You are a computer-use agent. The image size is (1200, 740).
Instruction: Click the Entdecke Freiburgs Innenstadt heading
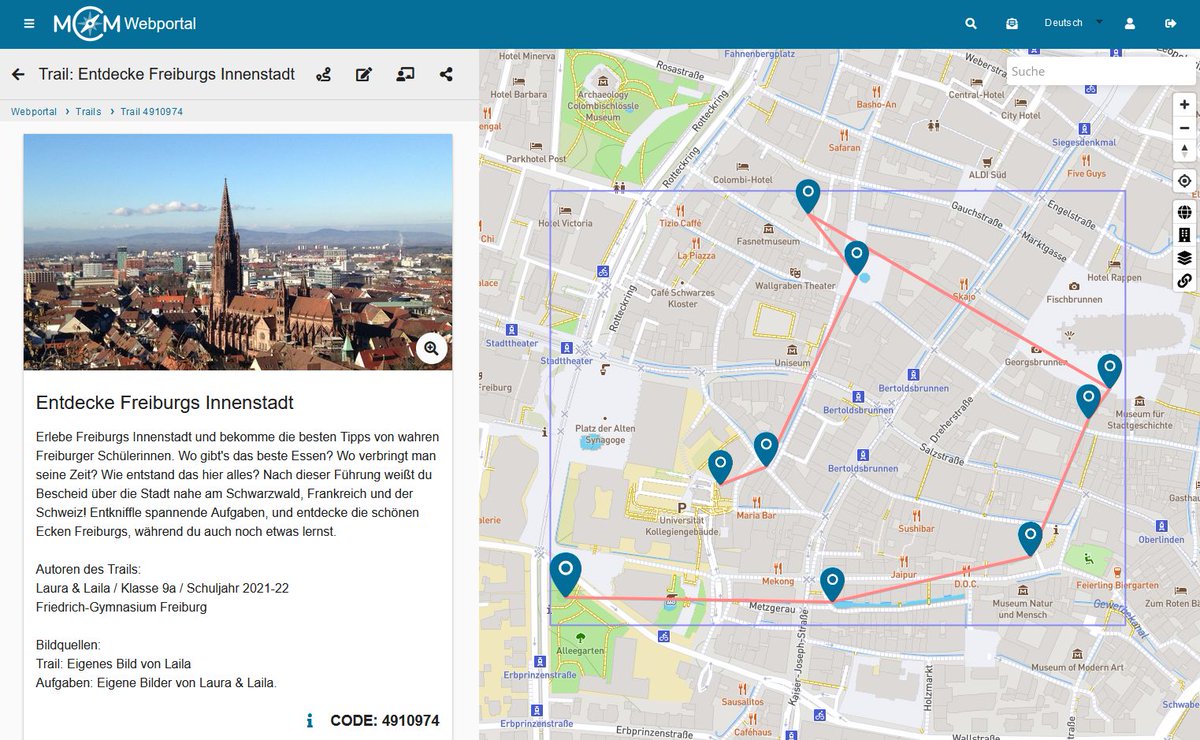click(165, 403)
